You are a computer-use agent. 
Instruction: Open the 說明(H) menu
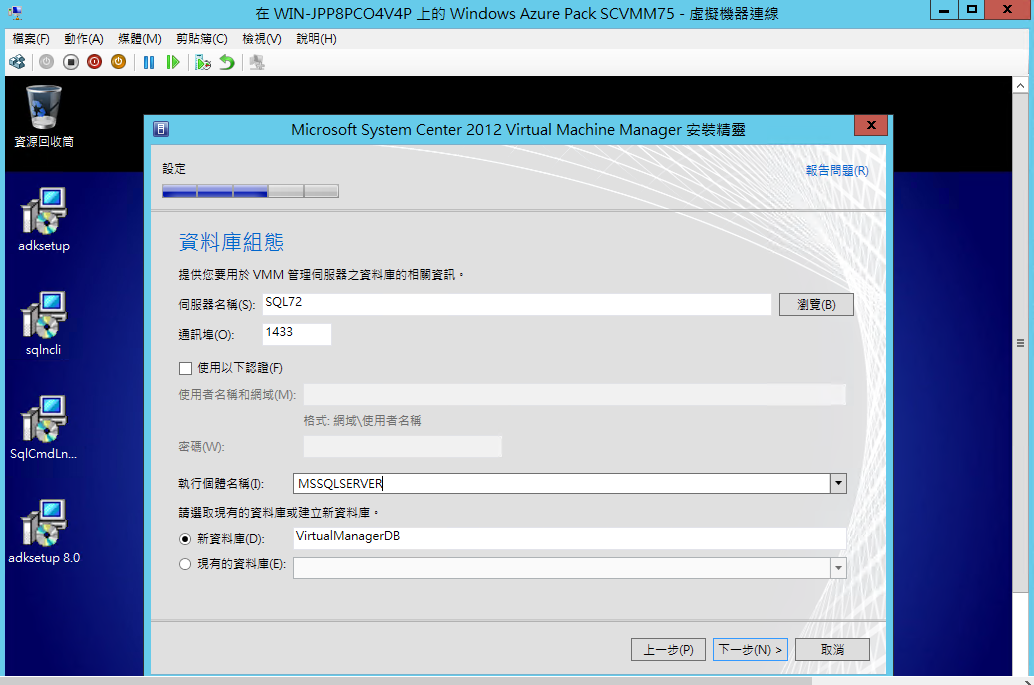pyautogui.click(x=317, y=39)
